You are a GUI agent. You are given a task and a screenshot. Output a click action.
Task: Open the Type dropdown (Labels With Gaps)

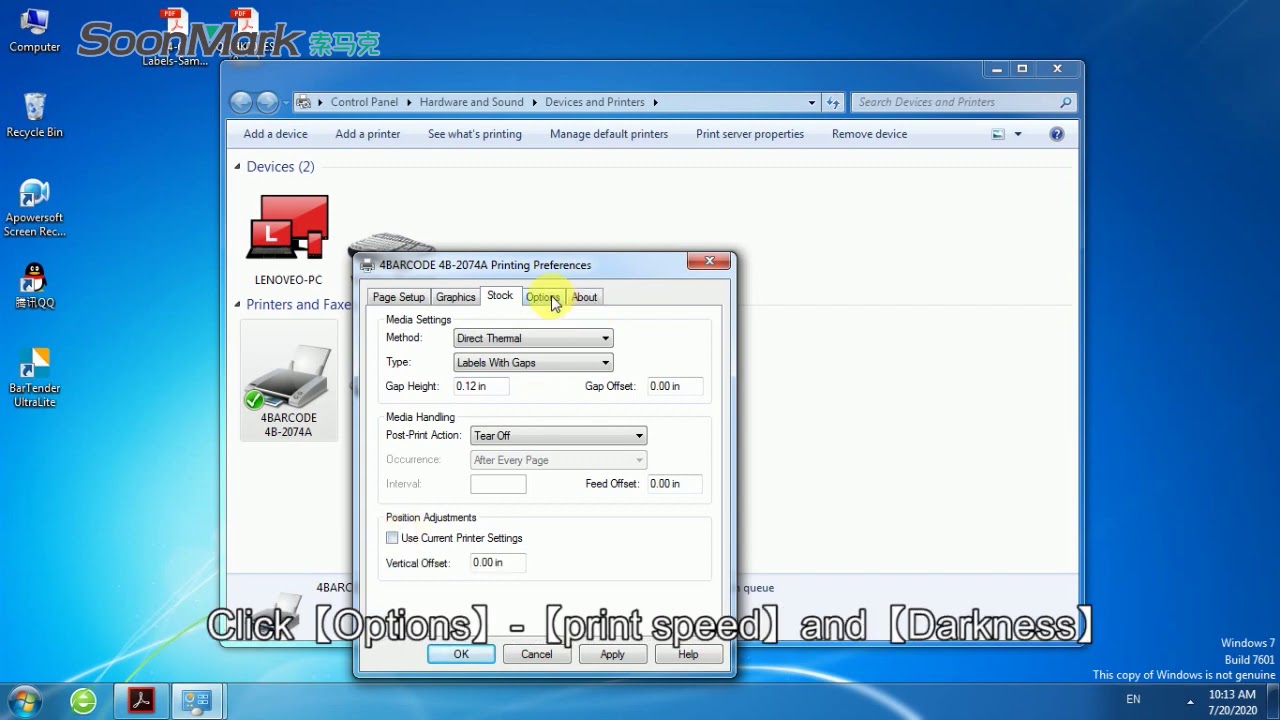533,363
